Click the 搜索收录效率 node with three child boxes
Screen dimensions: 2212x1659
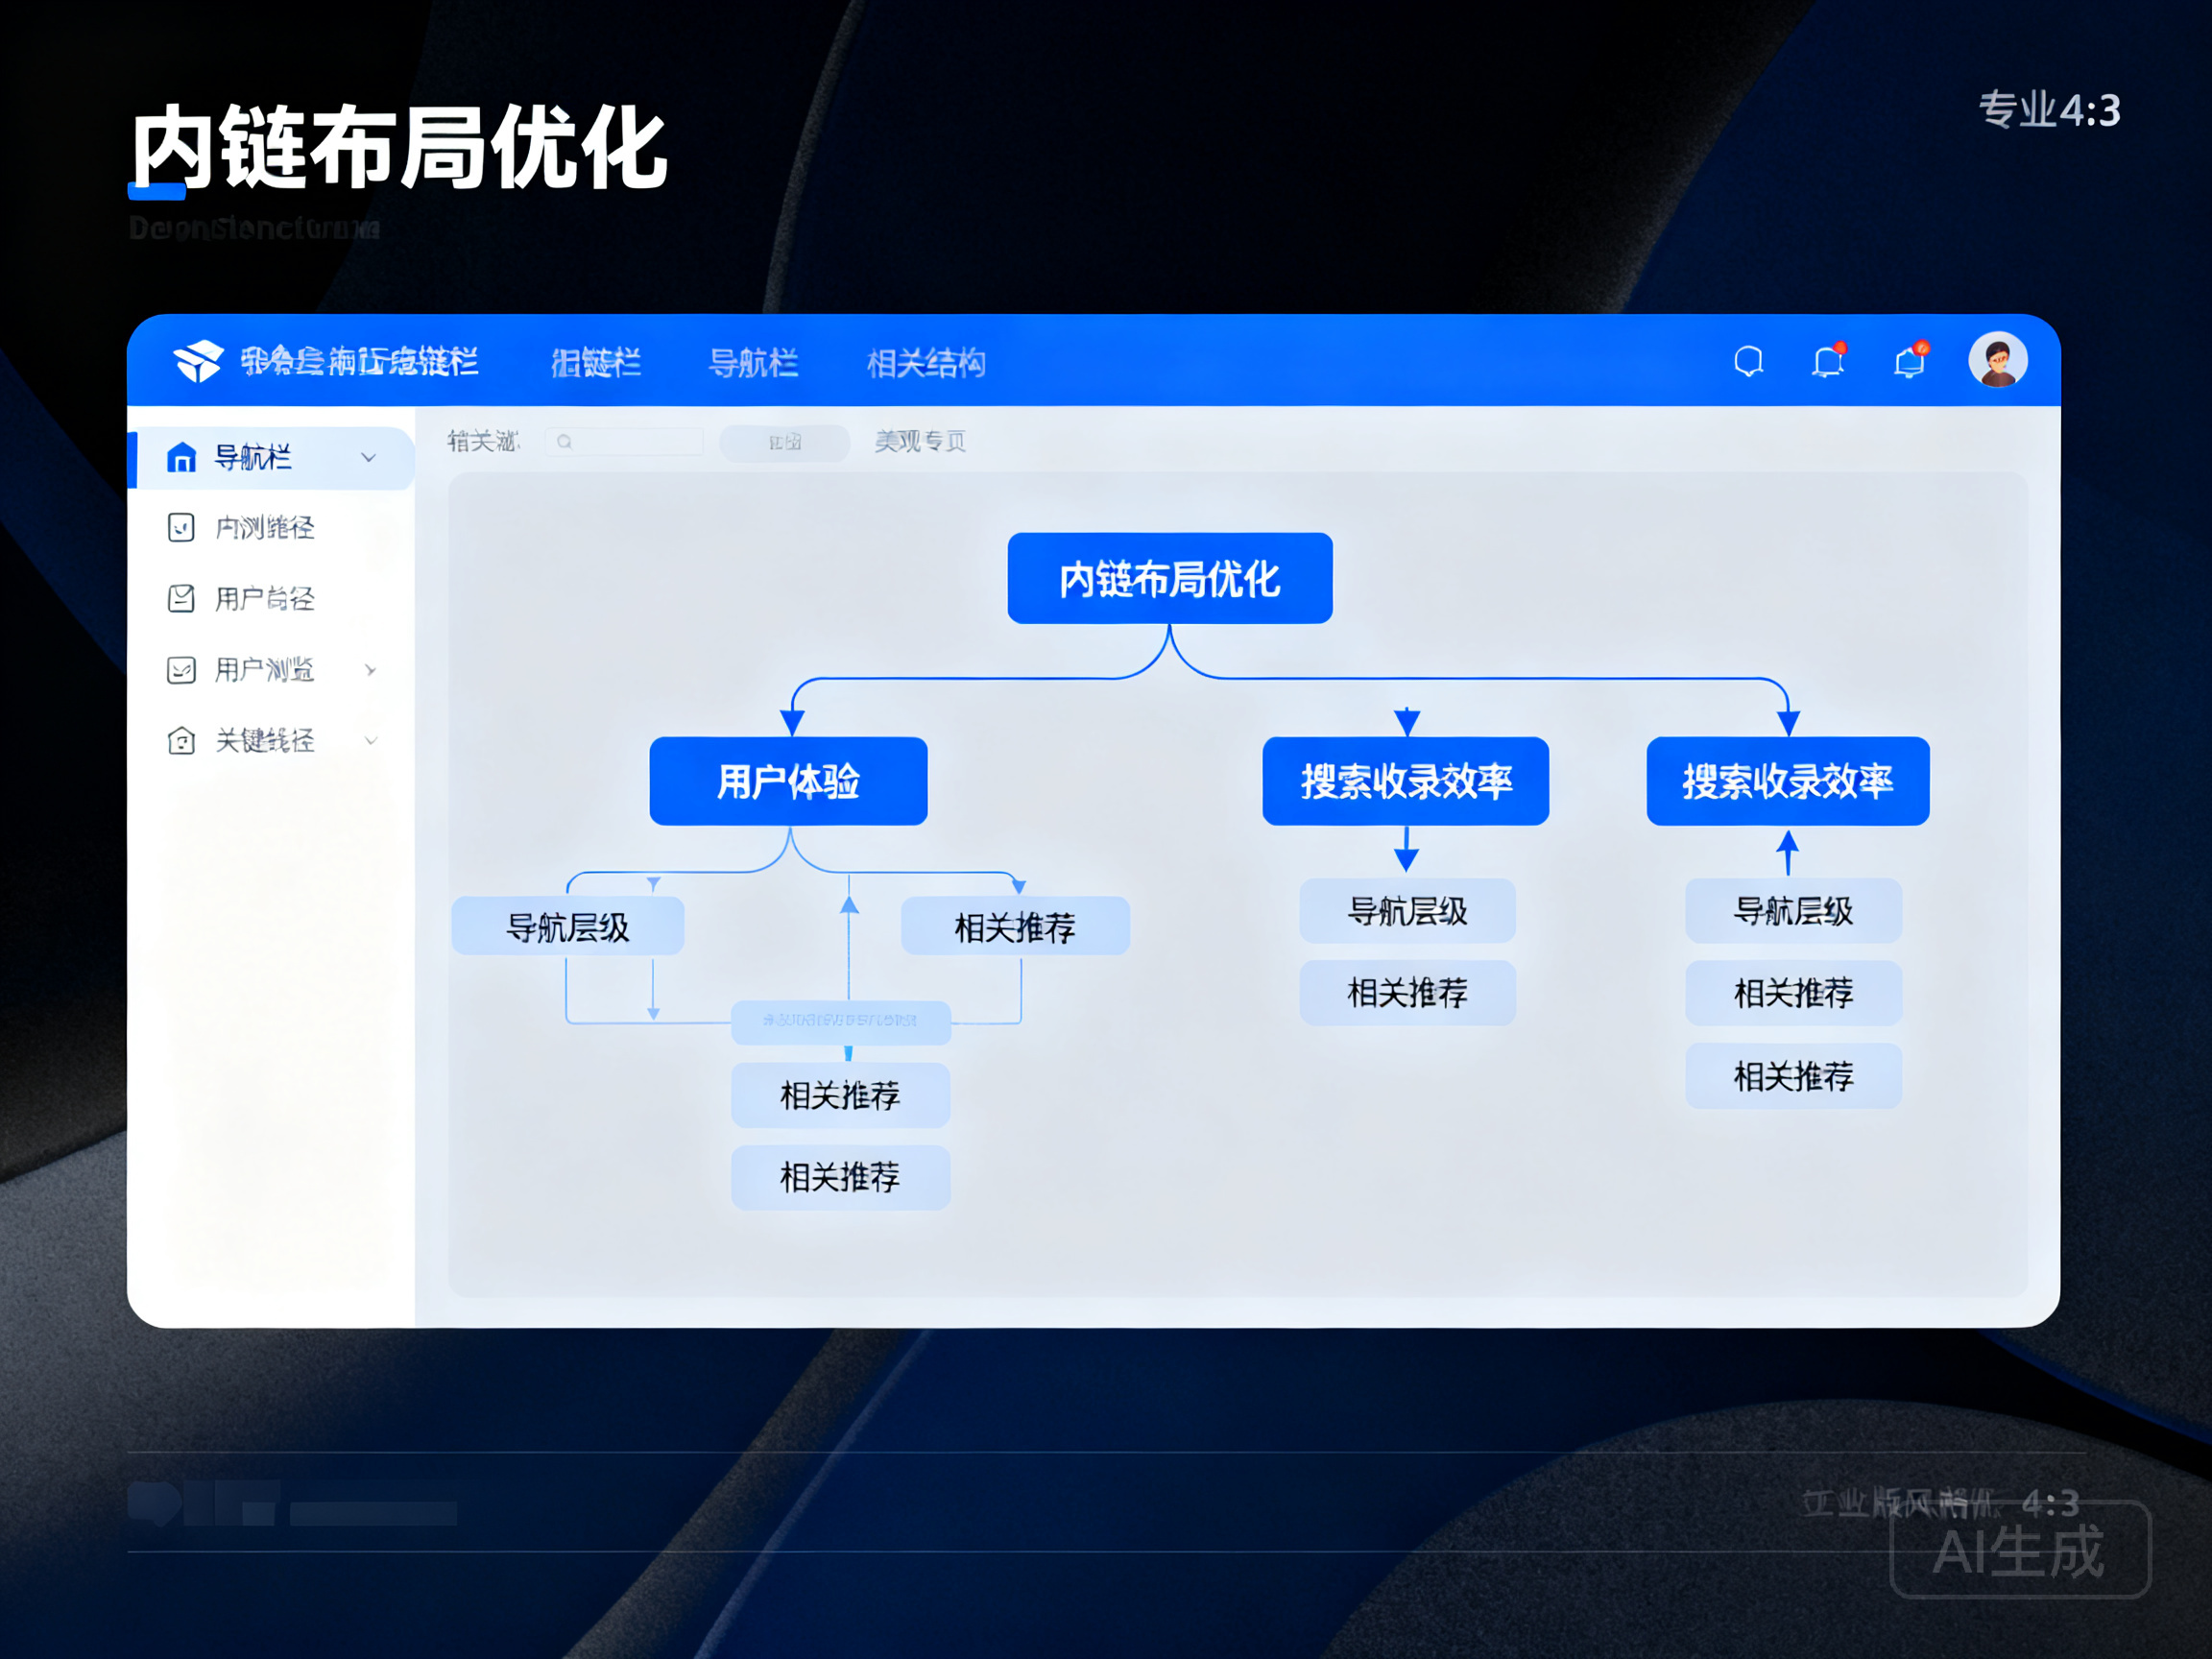1787,781
